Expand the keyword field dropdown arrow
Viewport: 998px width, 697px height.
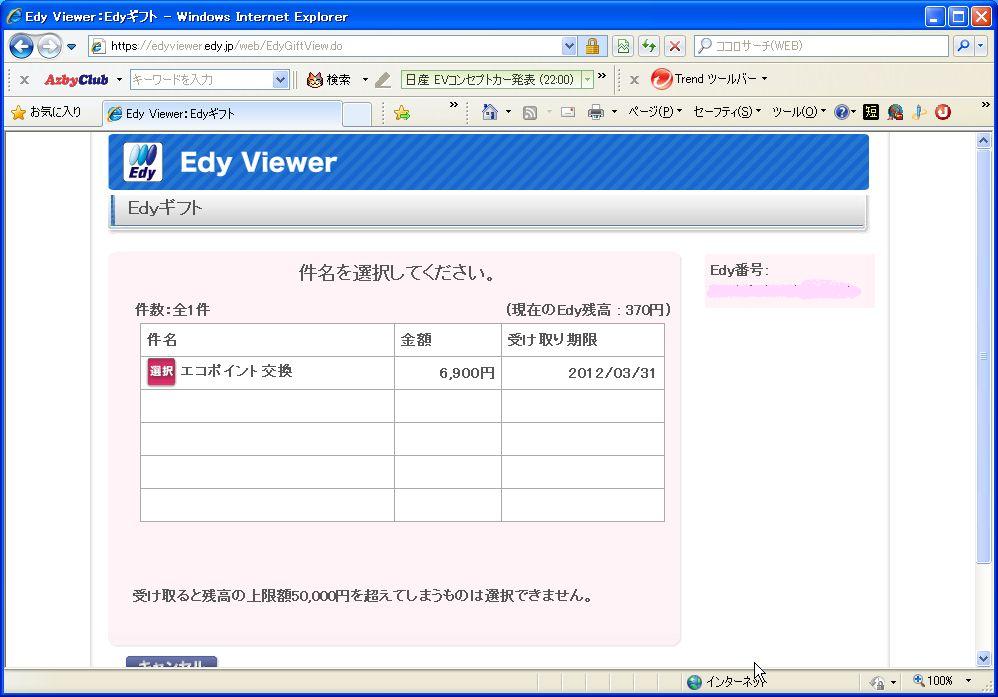(x=280, y=80)
